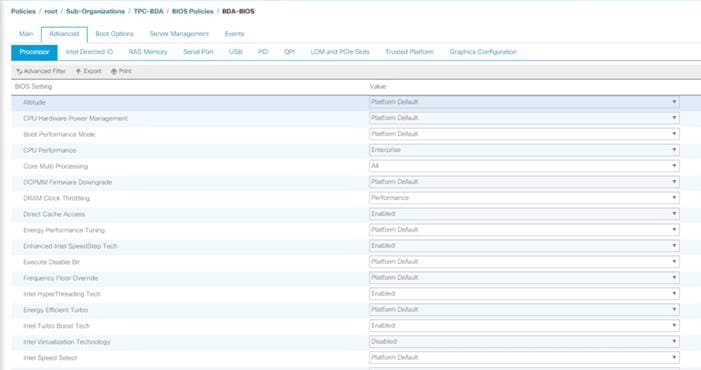Select the Direct Cache Access label
701x370 pixels.
click(x=54, y=214)
